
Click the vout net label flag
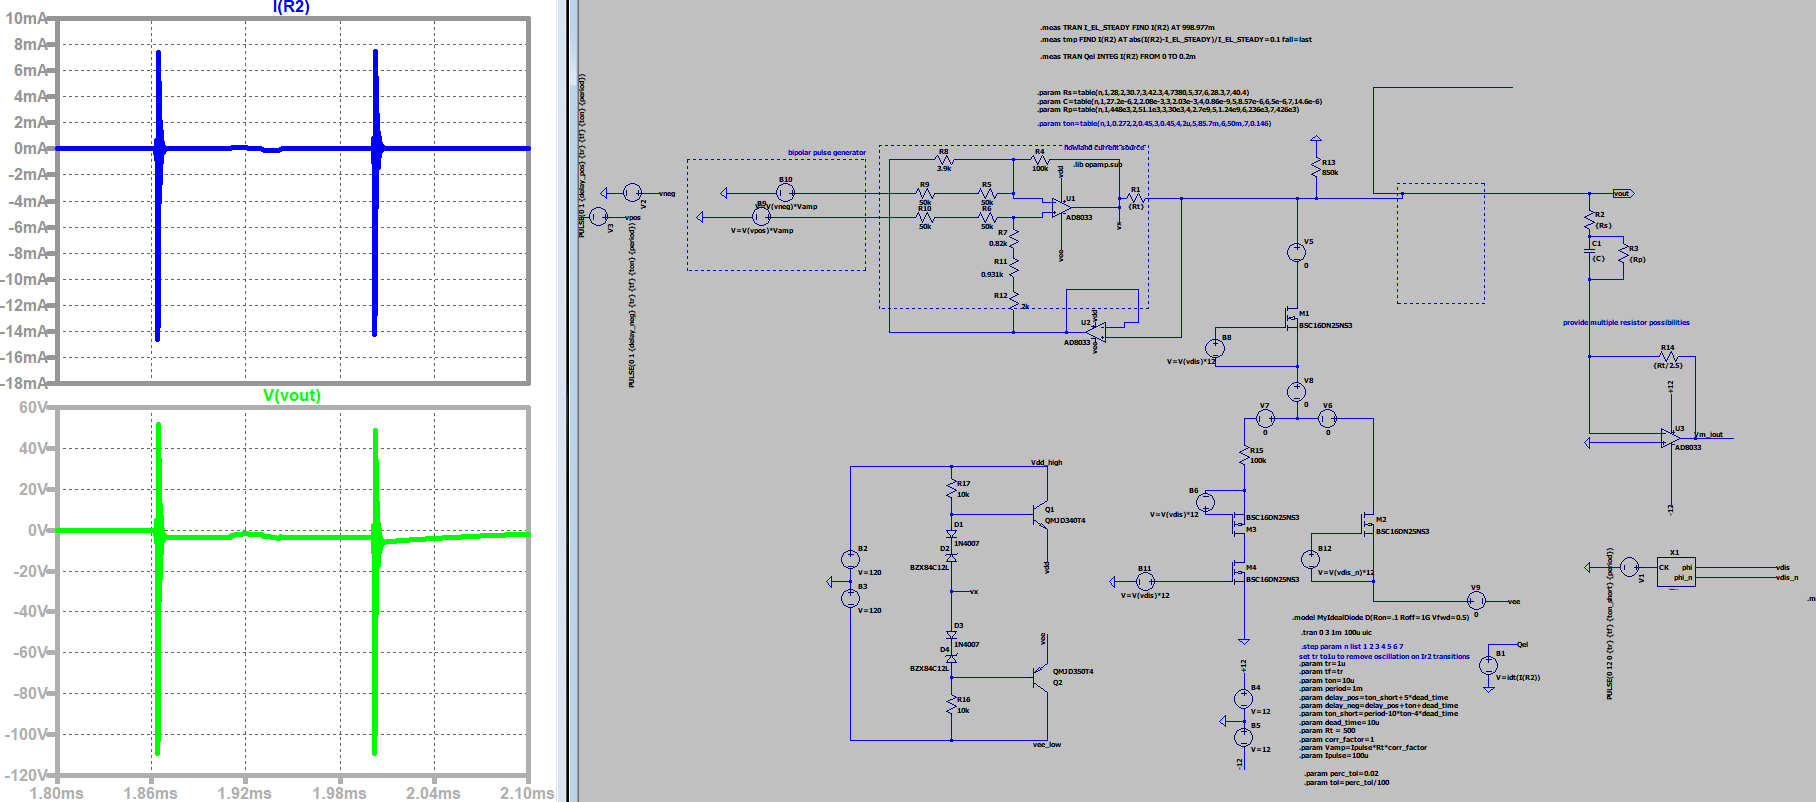tap(1622, 193)
